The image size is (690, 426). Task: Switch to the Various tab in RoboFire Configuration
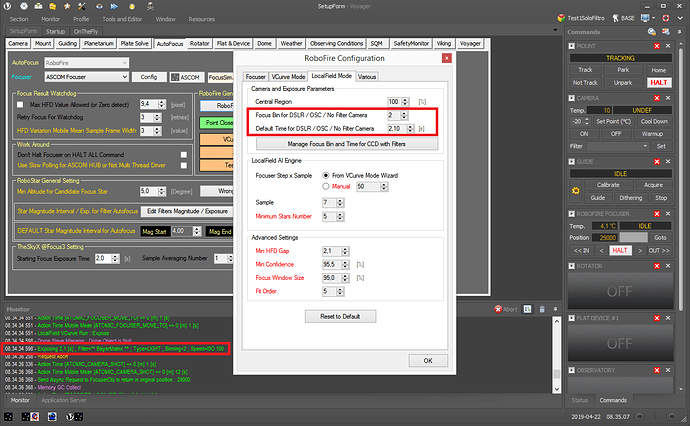pyautogui.click(x=367, y=77)
